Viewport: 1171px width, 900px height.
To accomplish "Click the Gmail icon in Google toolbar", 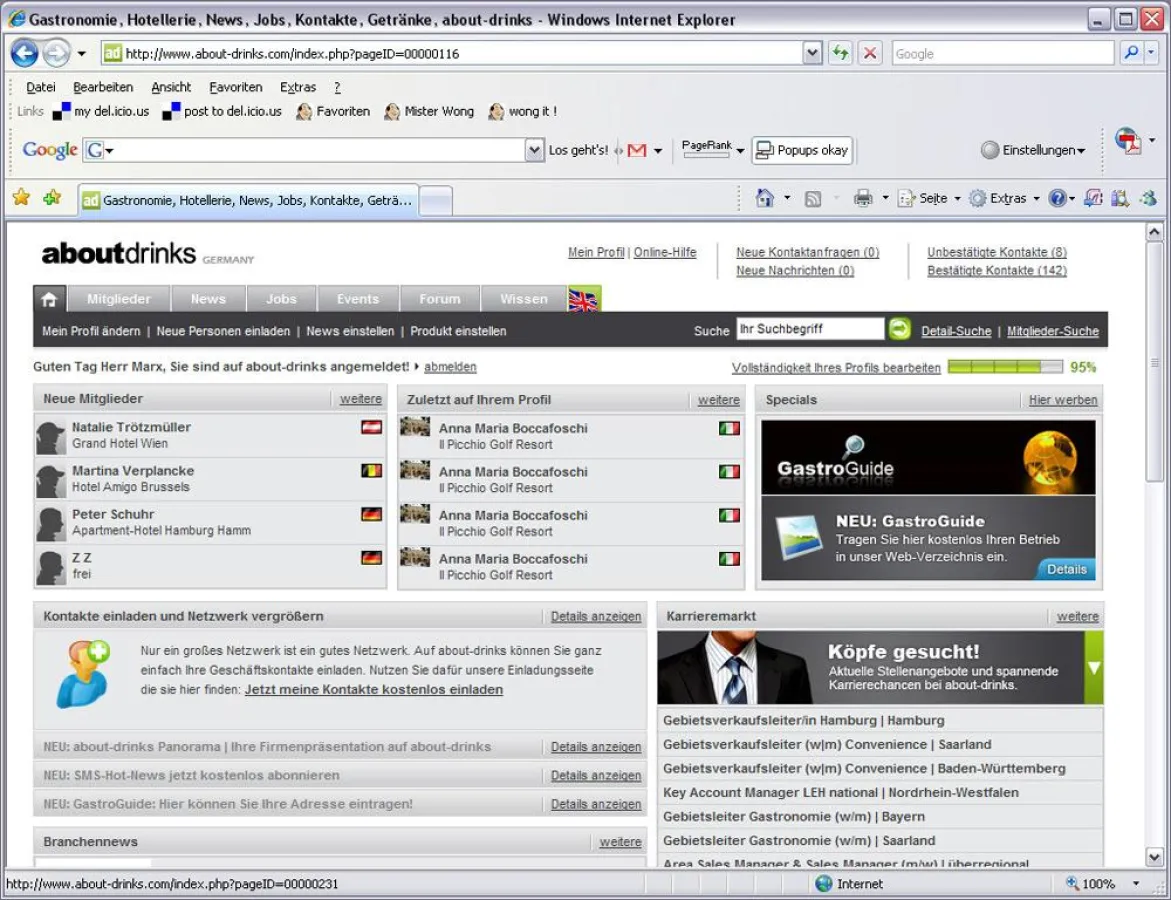I will point(637,151).
